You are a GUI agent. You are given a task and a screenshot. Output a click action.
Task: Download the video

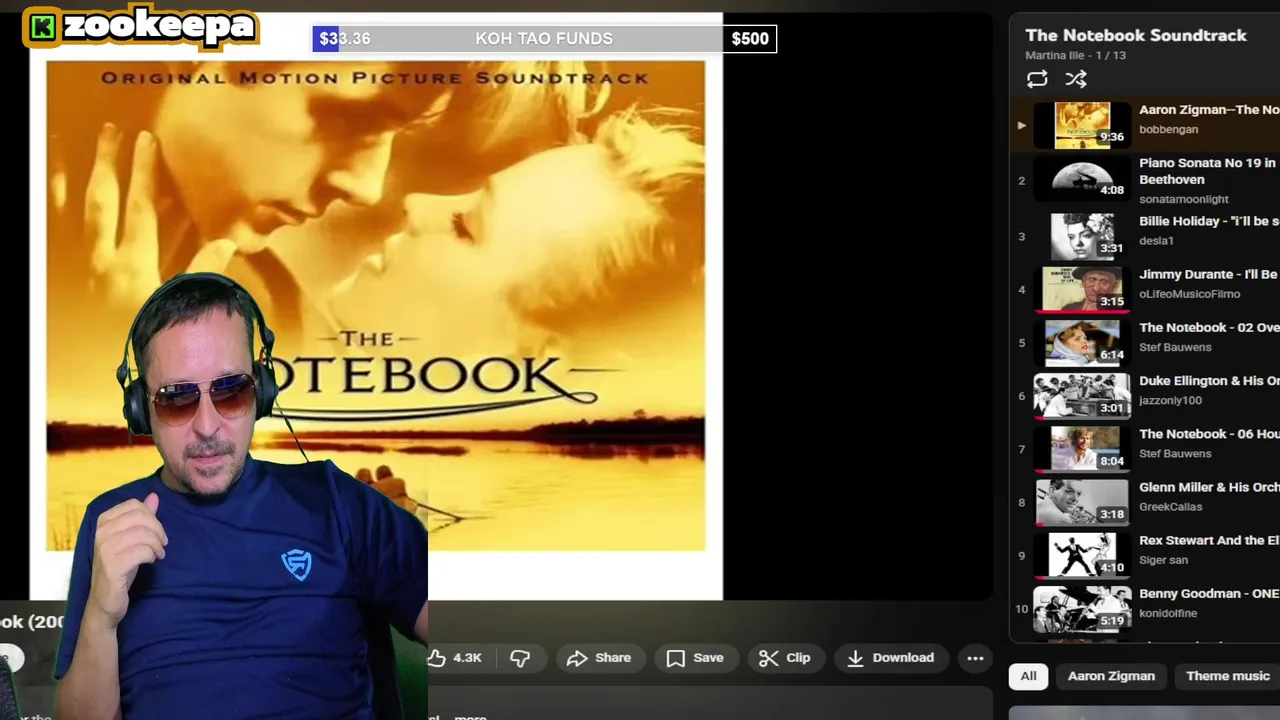point(890,658)
